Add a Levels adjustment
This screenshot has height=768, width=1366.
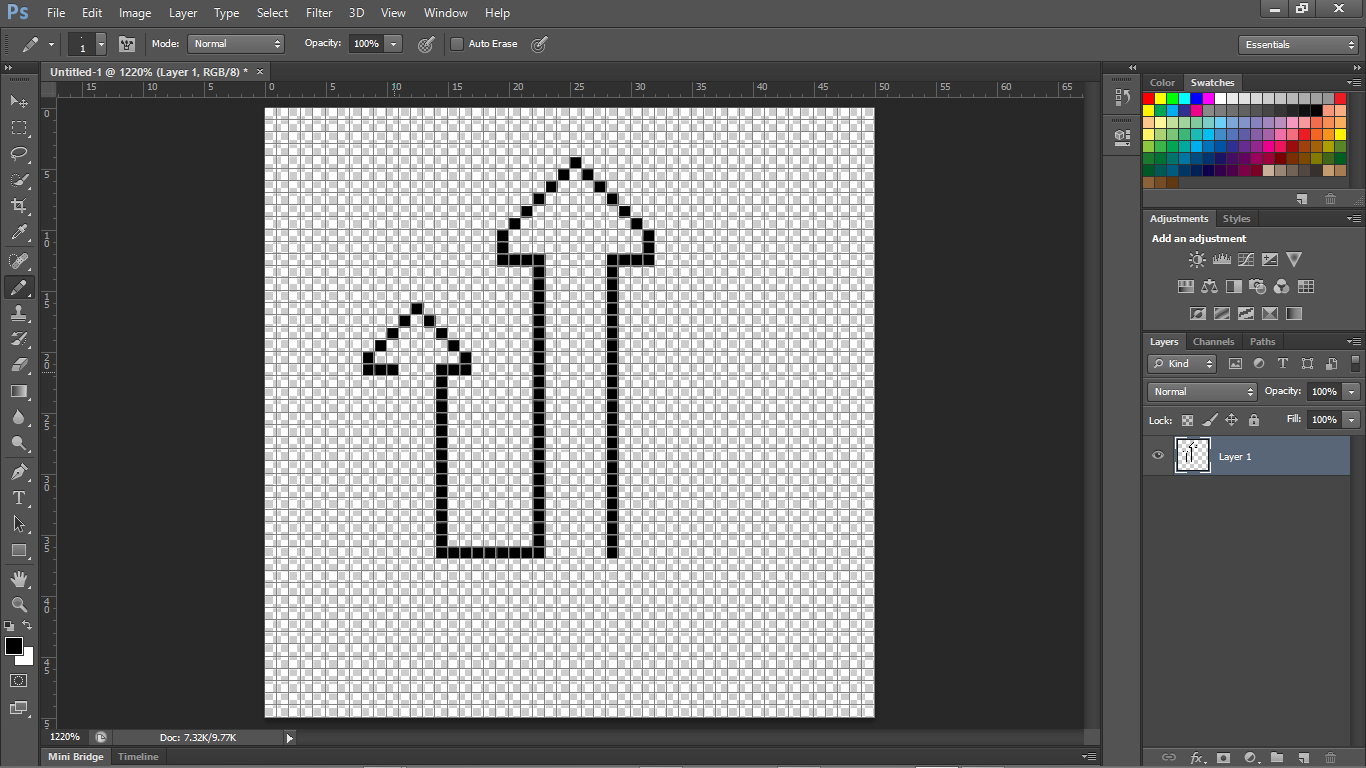pos(1221,259)
